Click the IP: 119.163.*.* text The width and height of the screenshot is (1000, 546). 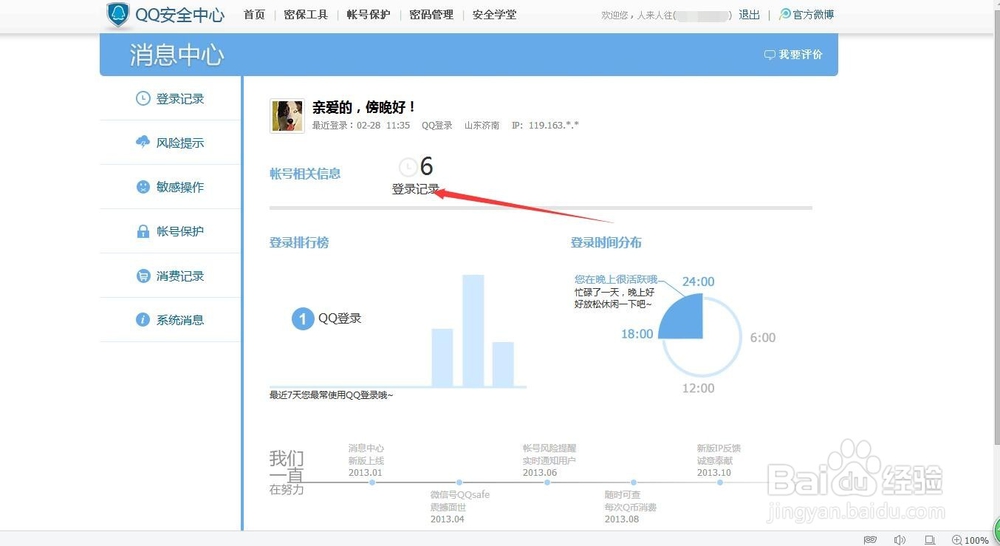pyautogui.click(x=545, y=126)
